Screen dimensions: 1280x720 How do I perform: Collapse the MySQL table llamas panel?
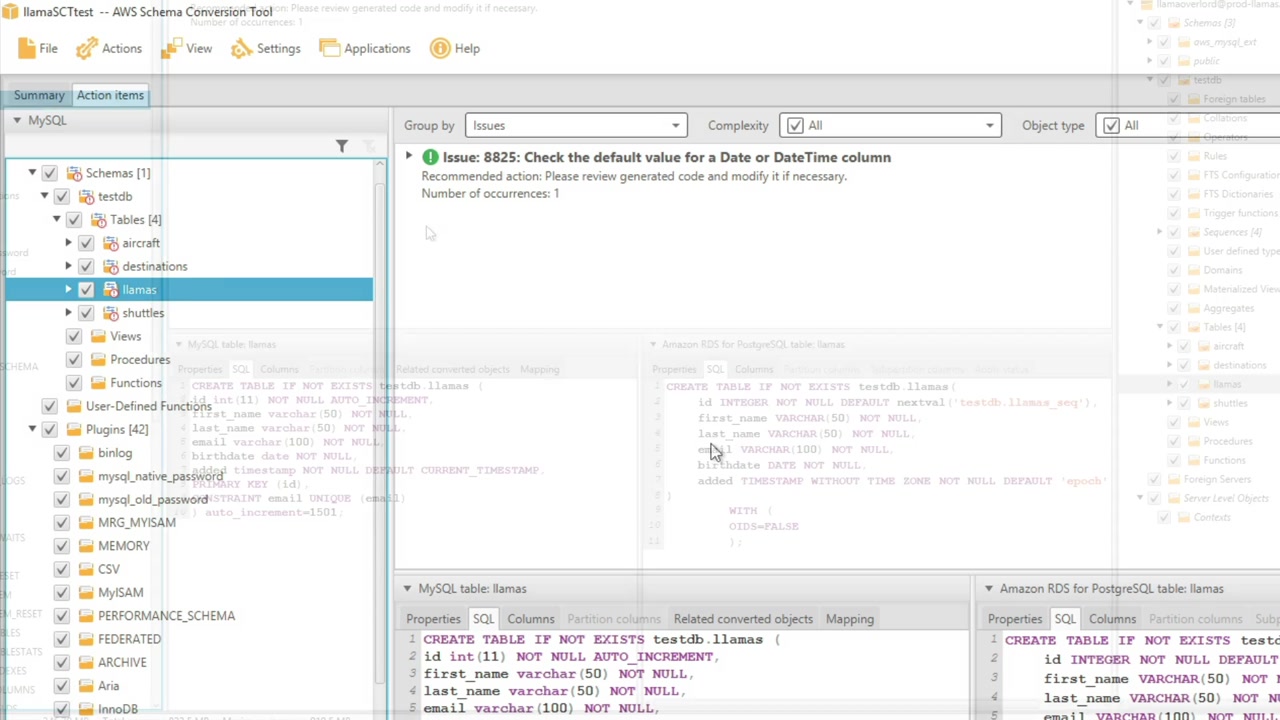point(406,589)
